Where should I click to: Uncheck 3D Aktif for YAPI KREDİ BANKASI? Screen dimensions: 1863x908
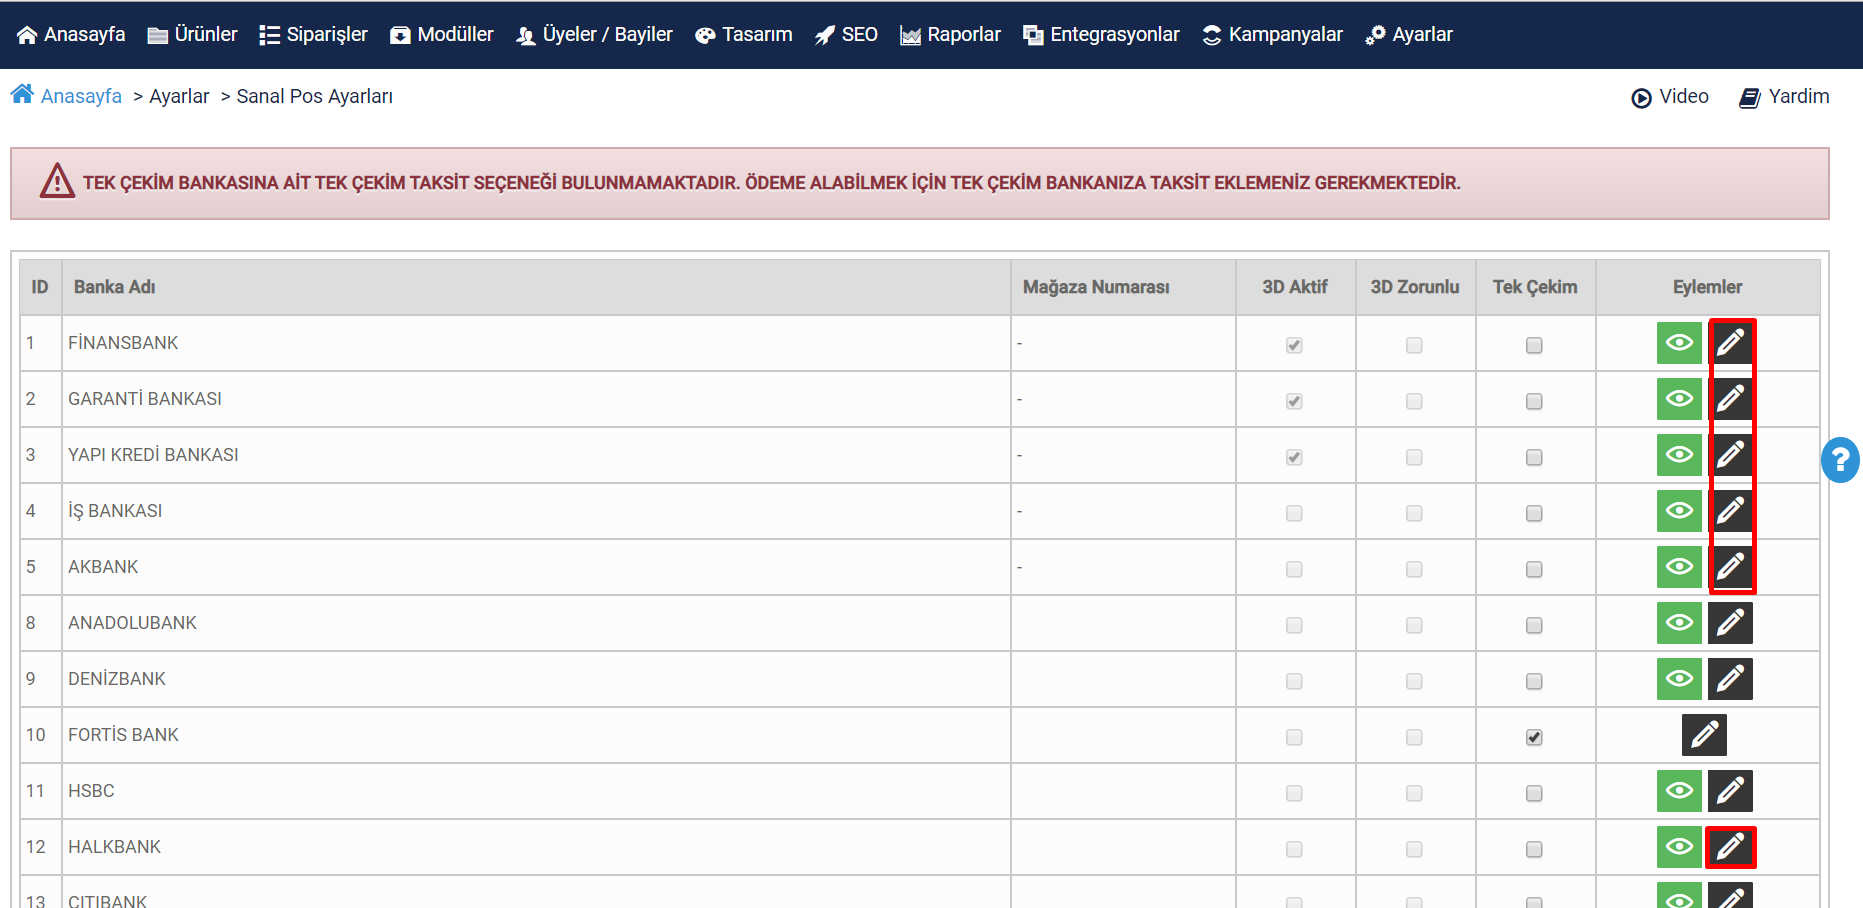(1294, 457)
